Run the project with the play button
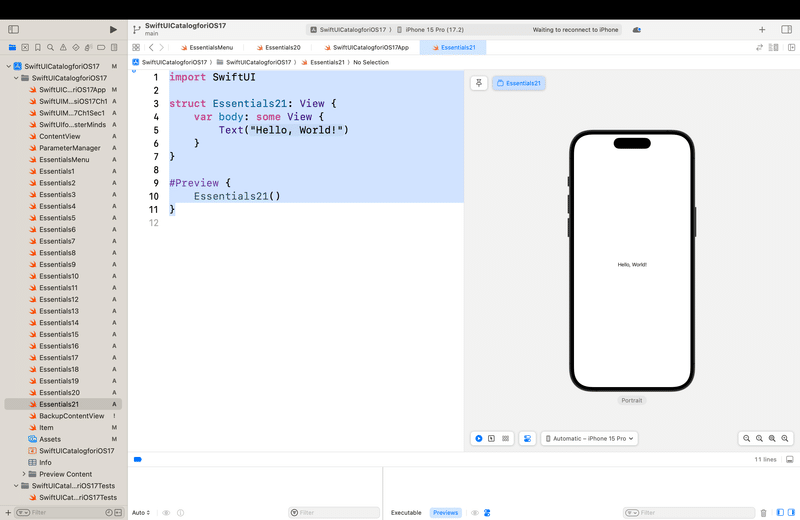 [x=113, y=30]
